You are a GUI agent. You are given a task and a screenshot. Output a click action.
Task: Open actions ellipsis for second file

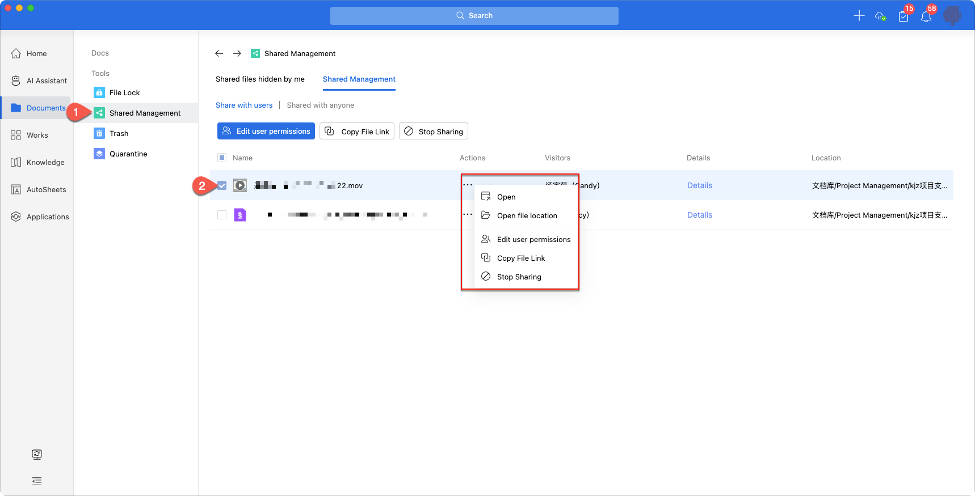point(466,215)
